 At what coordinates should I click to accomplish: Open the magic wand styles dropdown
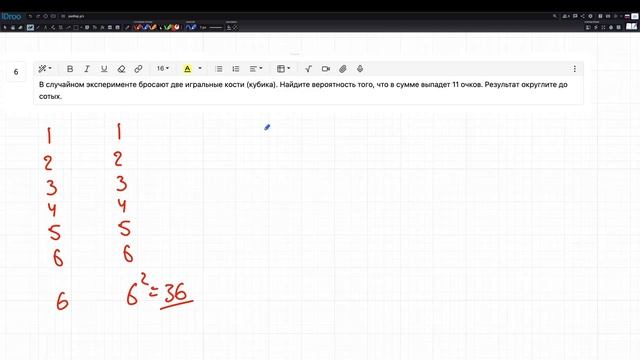point(44,69)
